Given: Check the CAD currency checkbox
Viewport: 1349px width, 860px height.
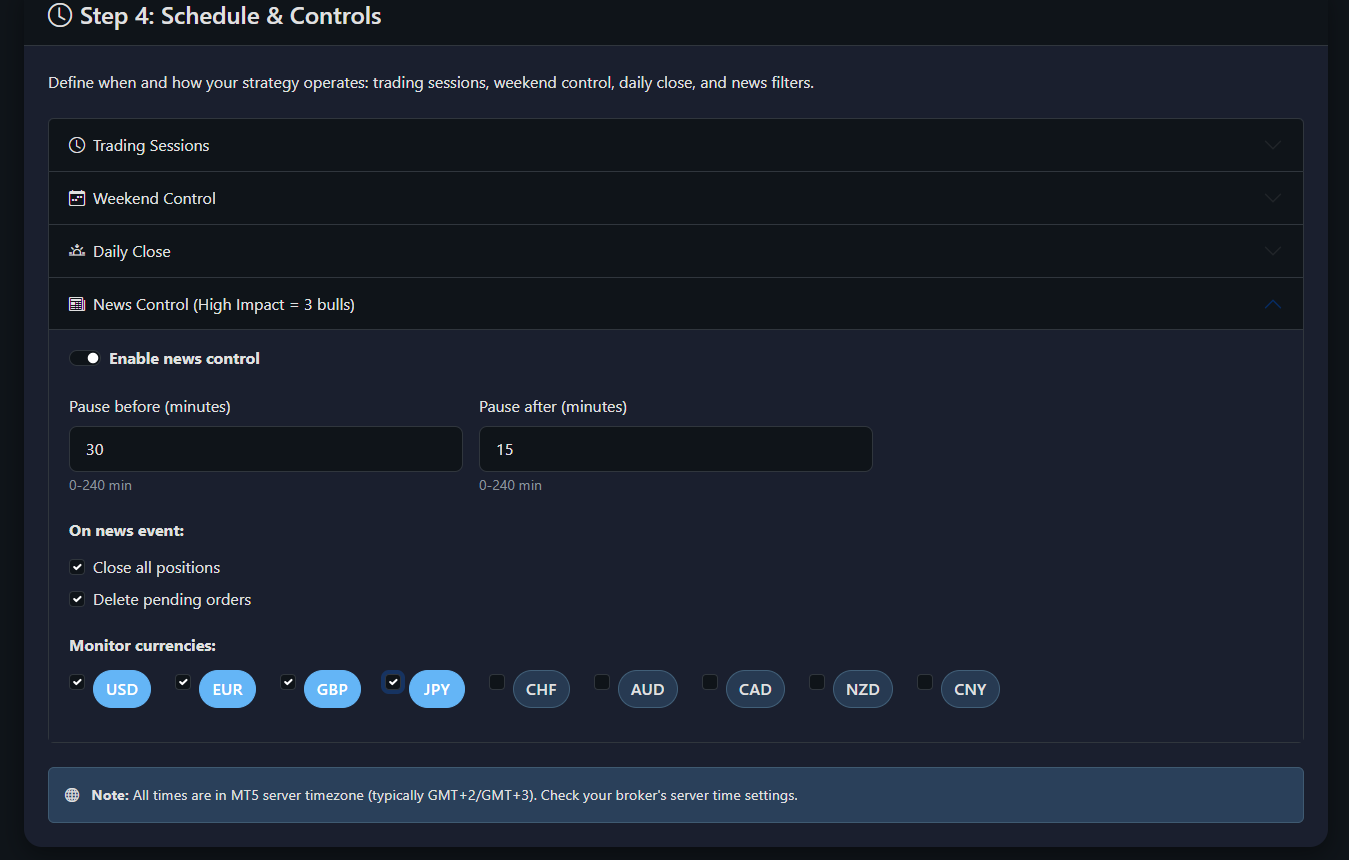Looking at the screenshot, I should pyautogui.click(x=710, y=682).
